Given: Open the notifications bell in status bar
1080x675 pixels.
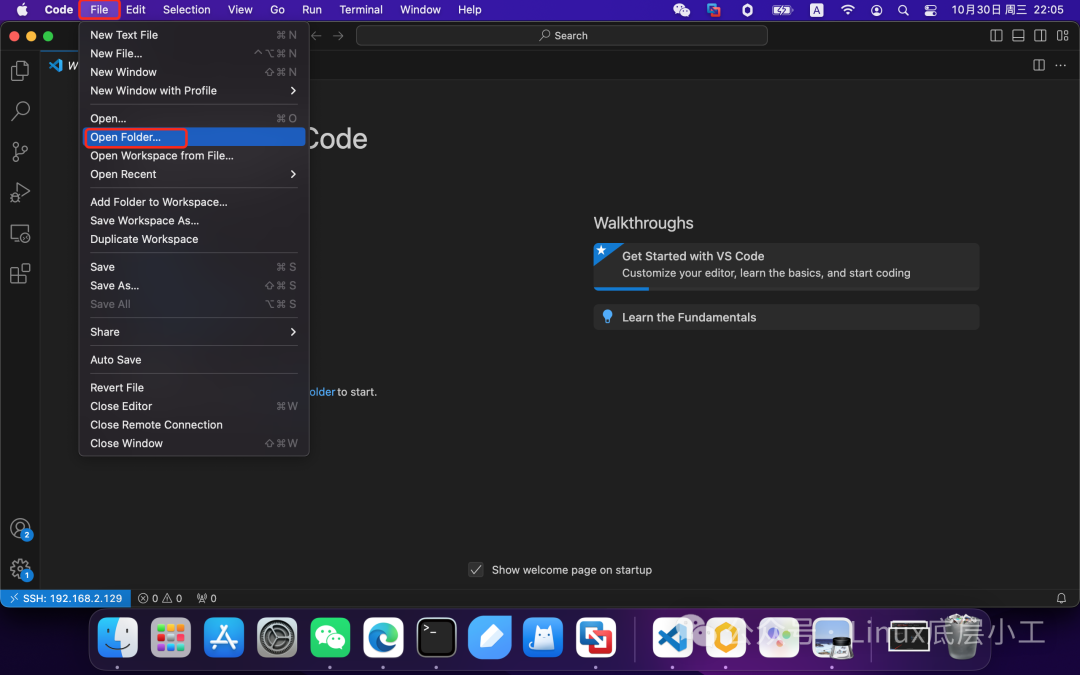Looking at the screenshot, I should (x=1061, y=598).
